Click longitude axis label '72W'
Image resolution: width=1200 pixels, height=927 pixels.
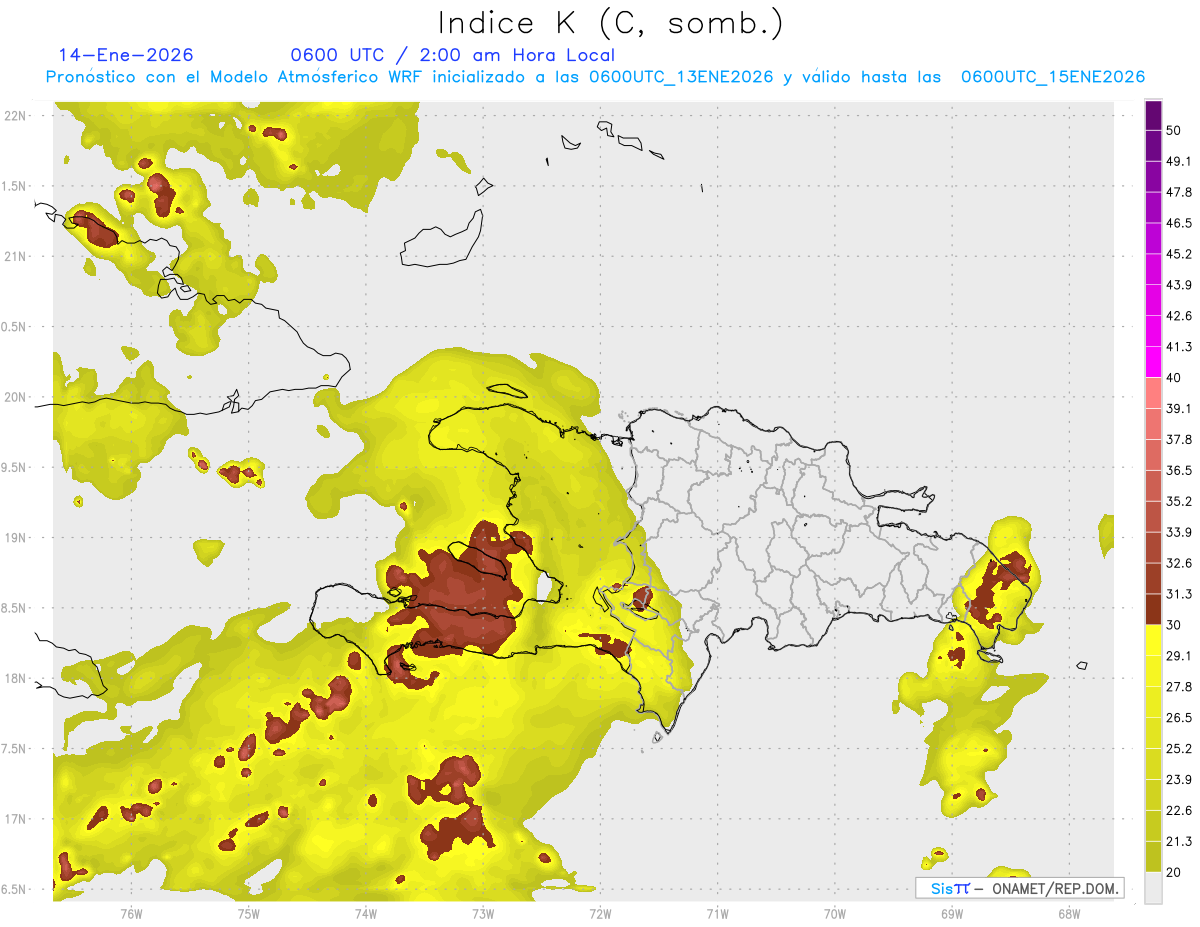click(x=600, y=914)
